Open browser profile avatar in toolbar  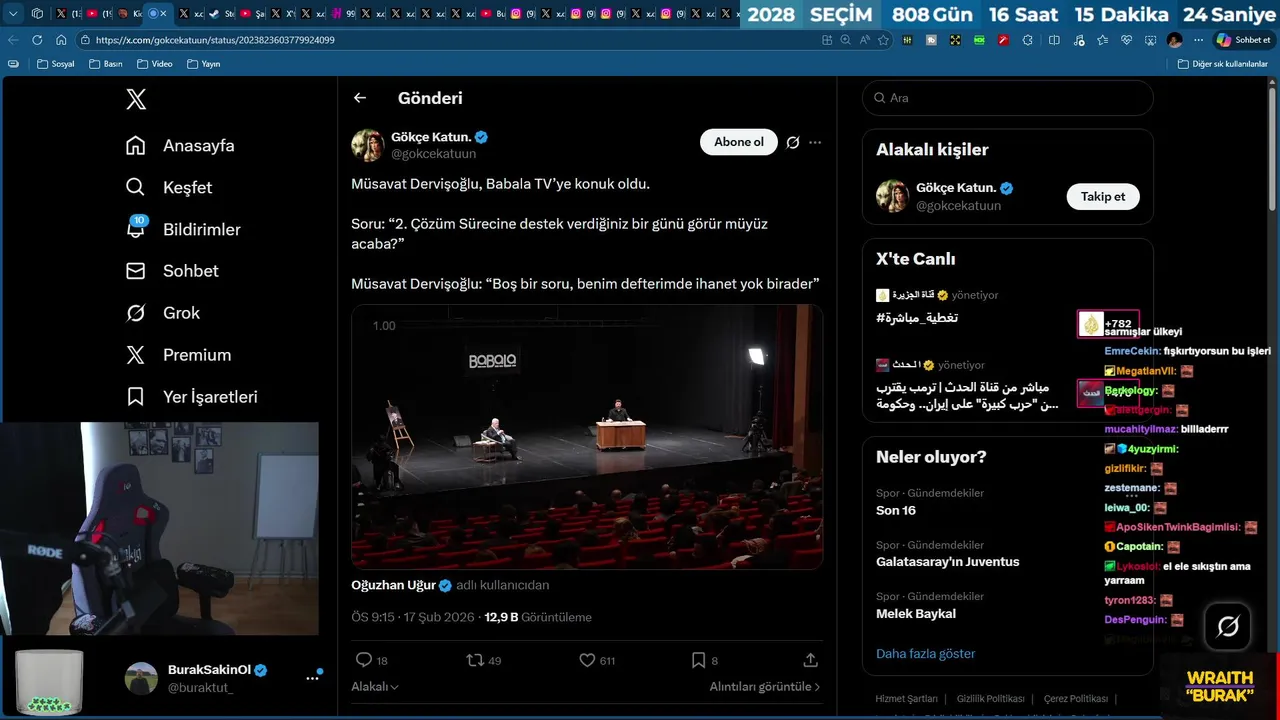pyautogui.click(x=1174, y=40)
